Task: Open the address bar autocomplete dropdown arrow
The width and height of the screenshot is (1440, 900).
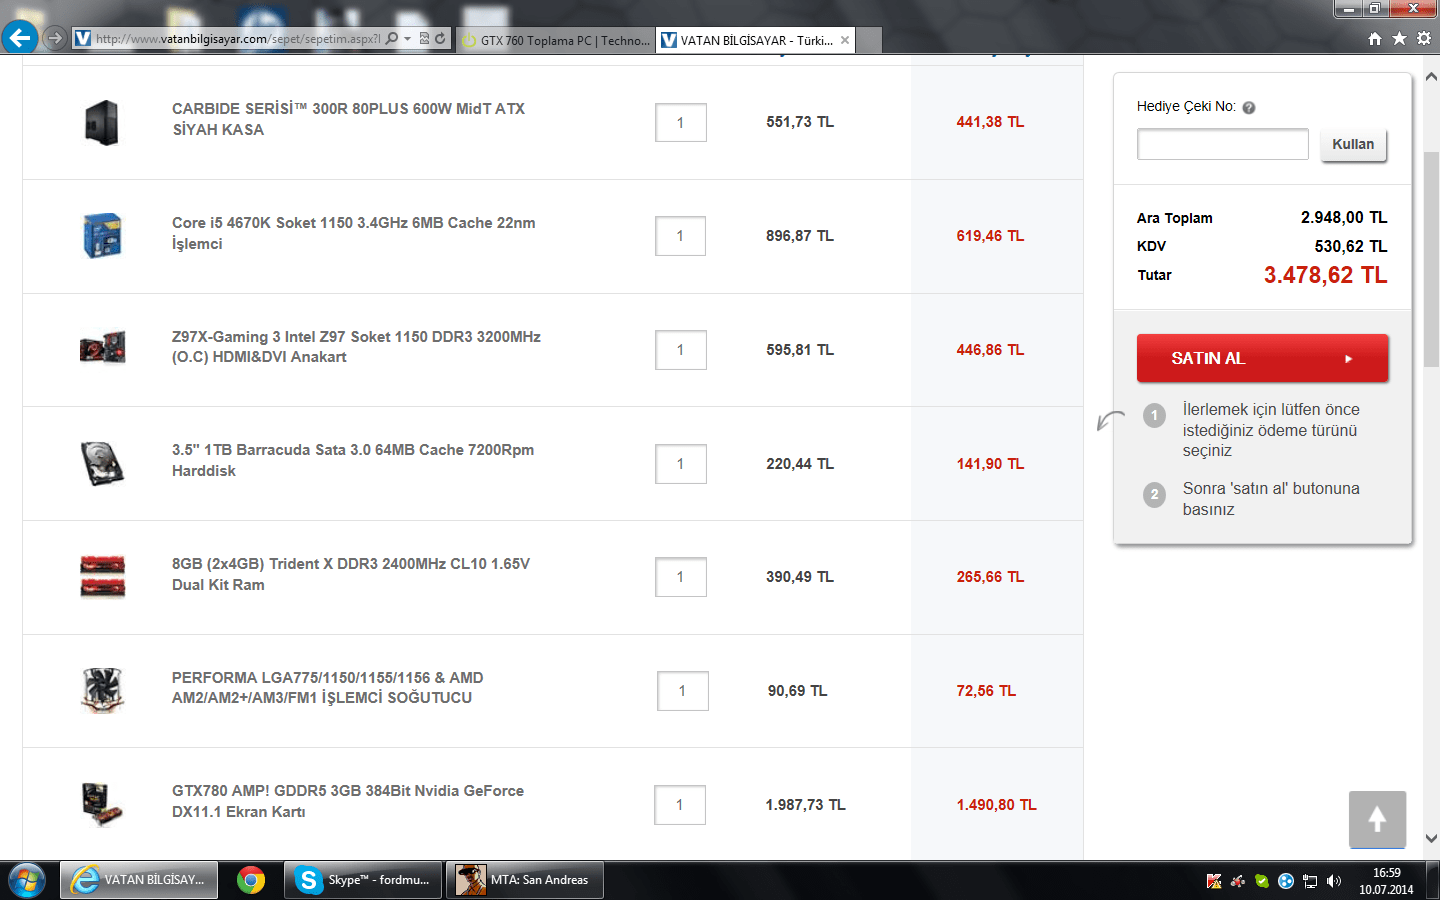Action: point(408,39)
